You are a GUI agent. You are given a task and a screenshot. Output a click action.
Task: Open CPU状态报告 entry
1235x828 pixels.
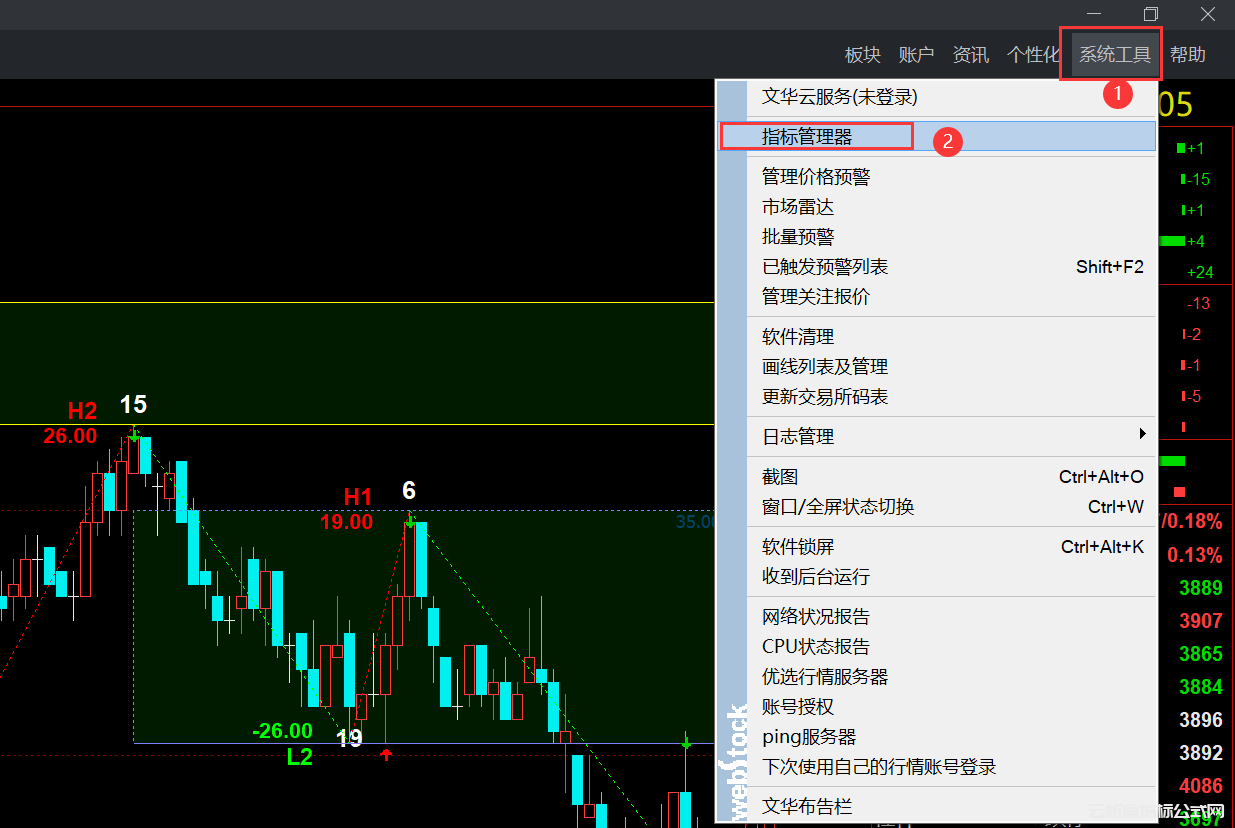[x=952, y=647]
